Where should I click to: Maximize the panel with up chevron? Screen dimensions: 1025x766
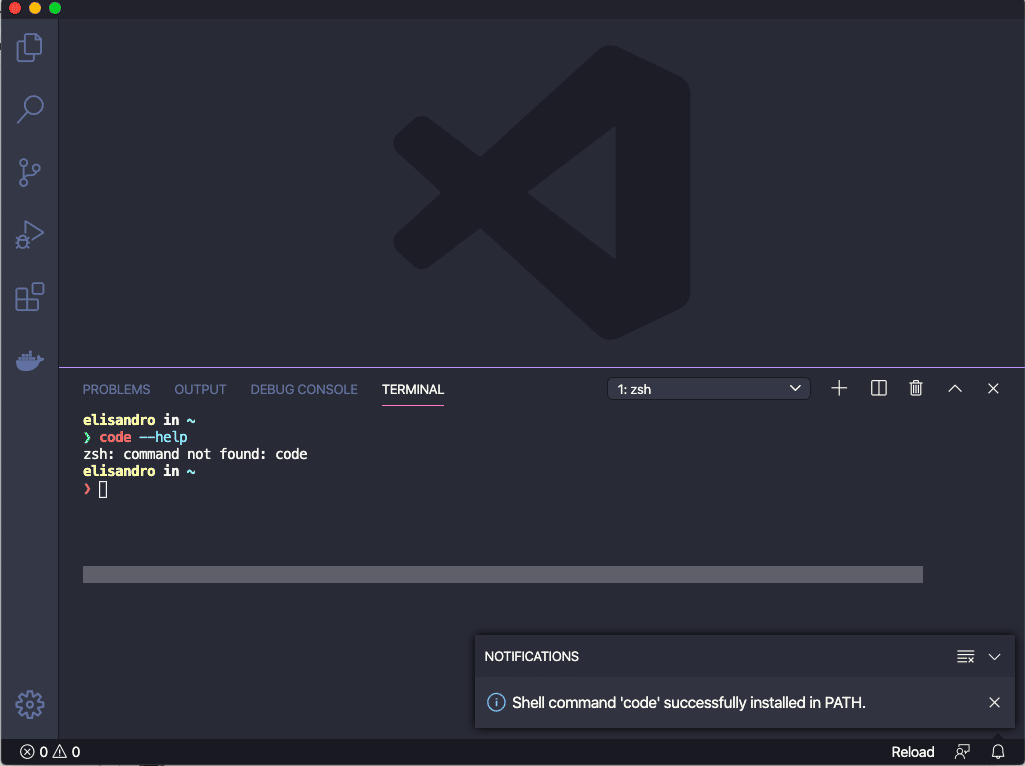pyautogui.click(x=954, y=388)
